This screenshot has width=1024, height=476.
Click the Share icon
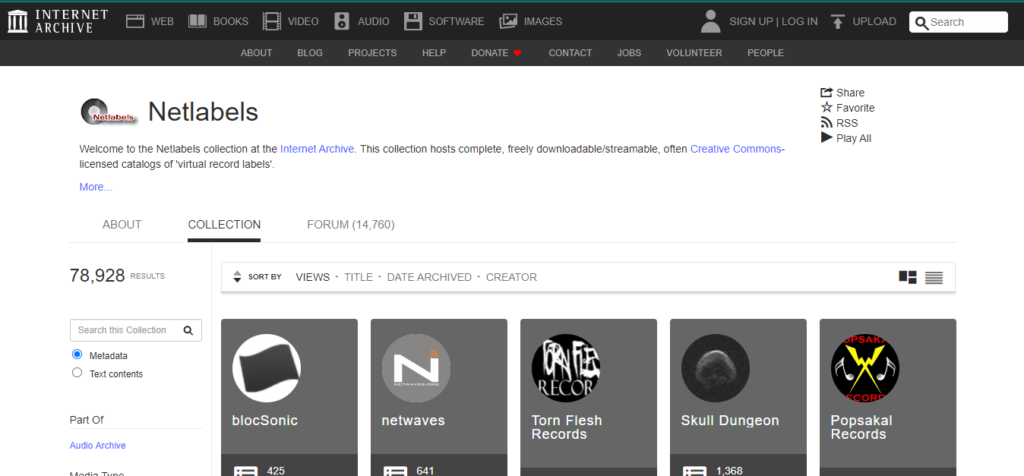[x=826, y=92]
